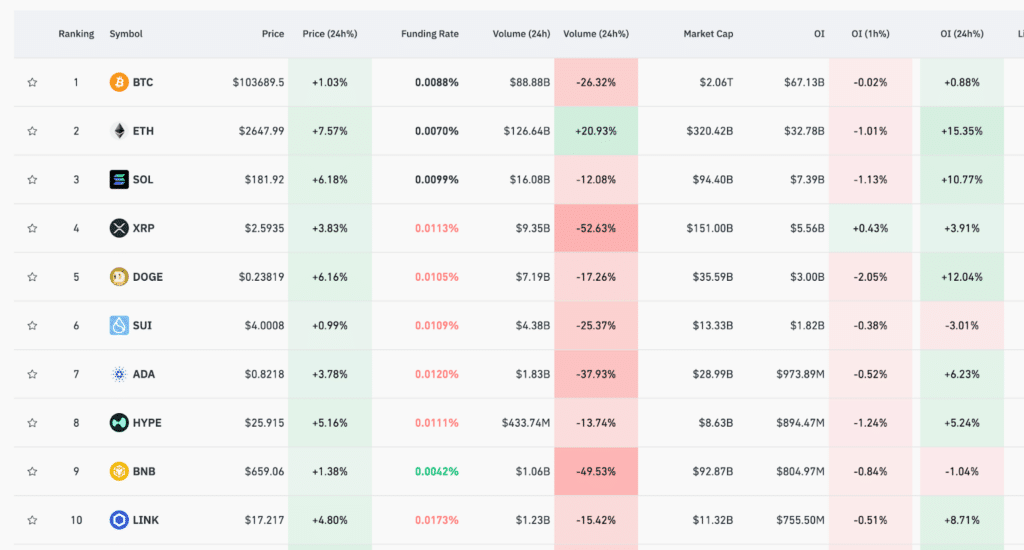Viewport: 1024px width, 550px height.
Task: Sort by Price (24h%) header
Action: point(330,34)
